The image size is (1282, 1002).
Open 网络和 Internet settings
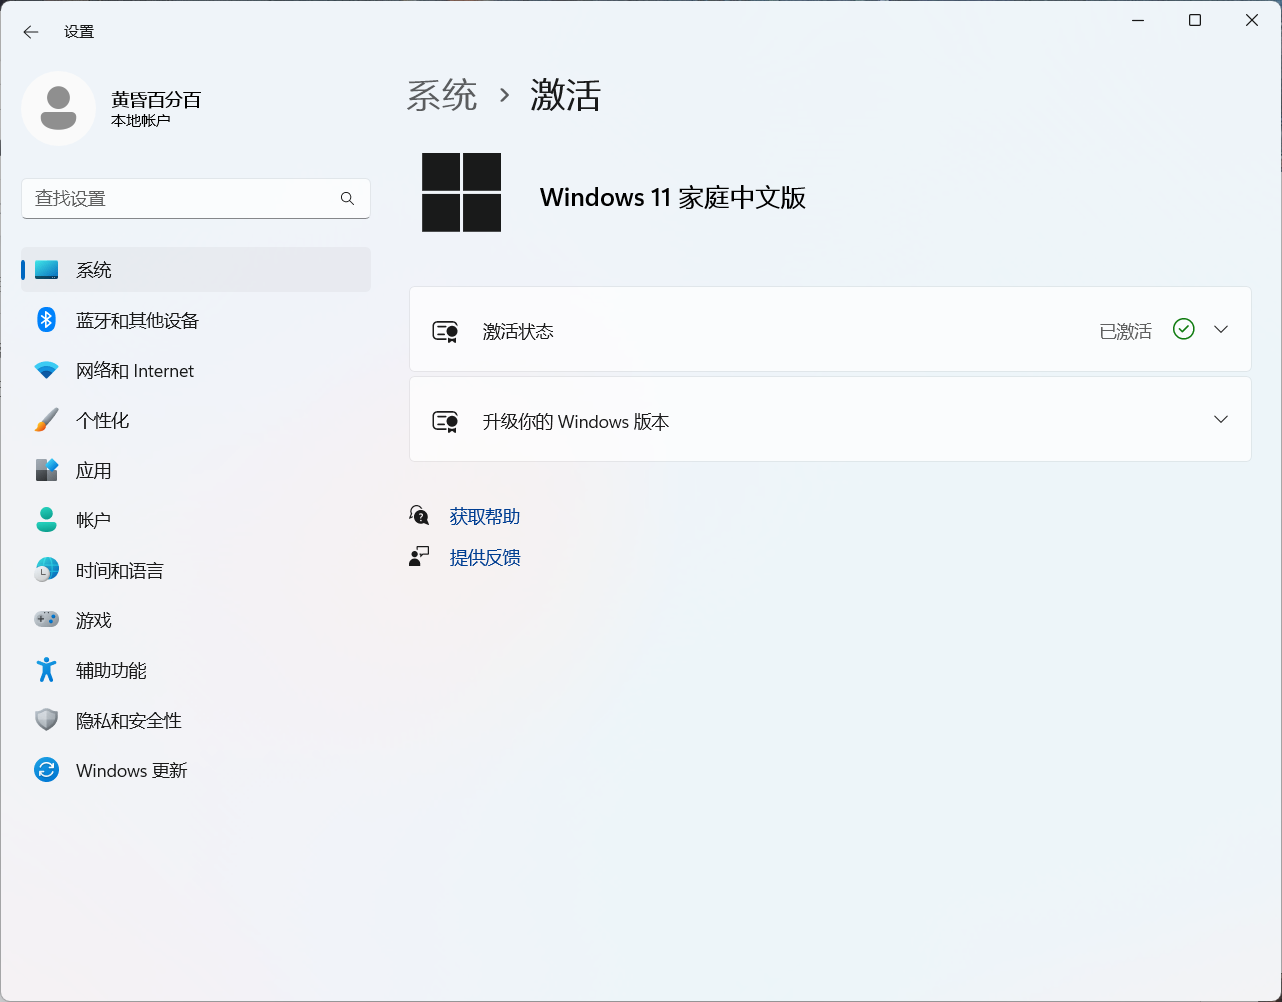tap(196, 370)
